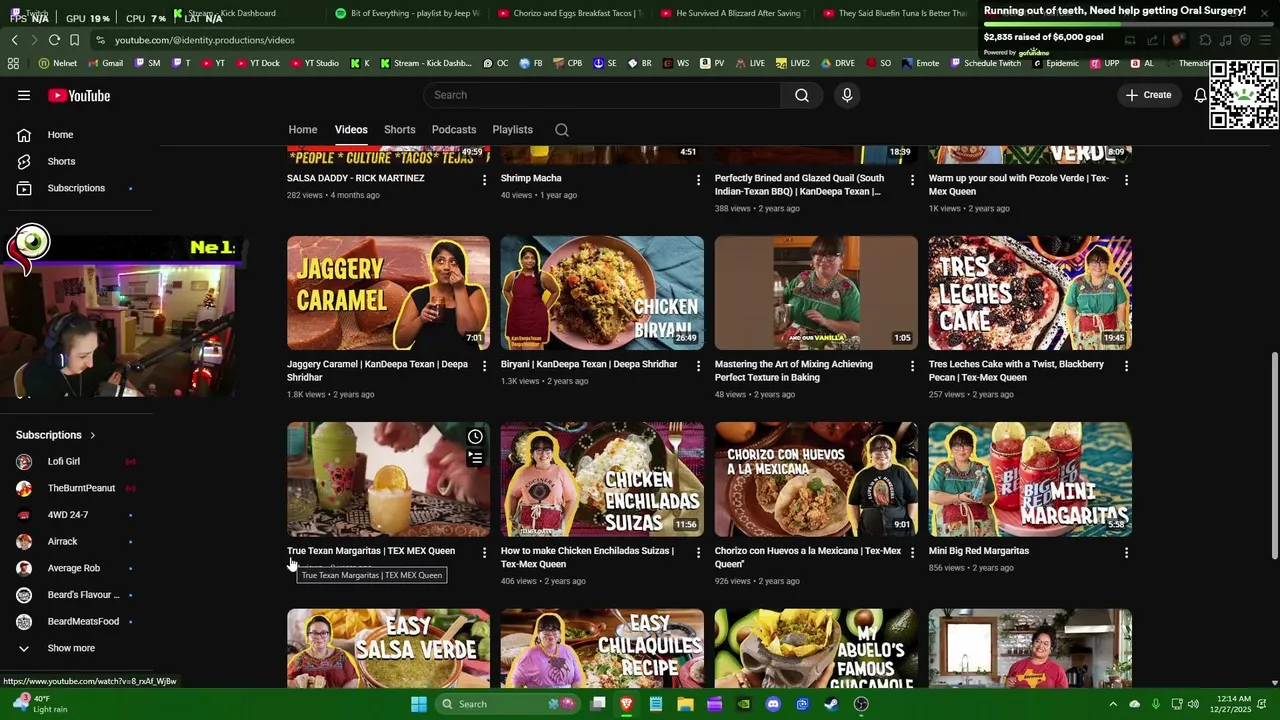Open the YouTube hamburger guide menu
1280x720 pixels.
pyautogui.click(x=24, y=95)
